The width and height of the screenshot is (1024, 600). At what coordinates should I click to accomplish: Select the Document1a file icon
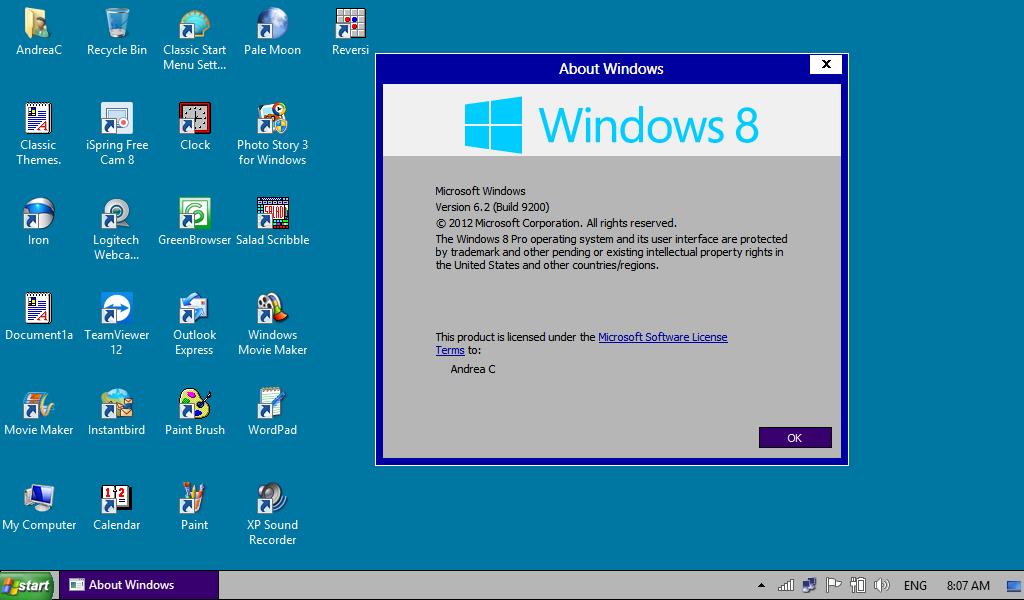tap(39, 308)
